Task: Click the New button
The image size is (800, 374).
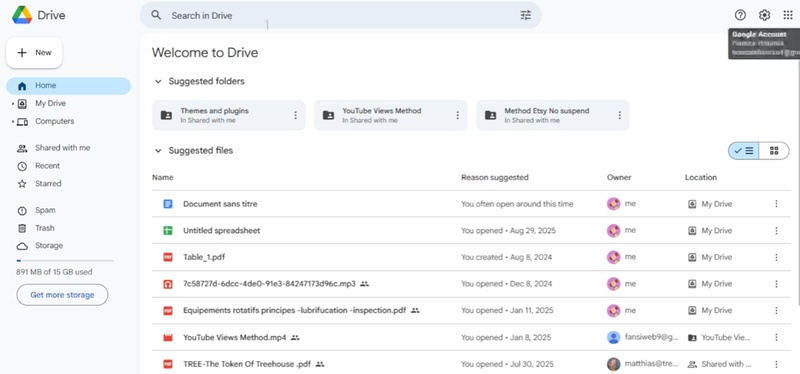Action: 34,53
